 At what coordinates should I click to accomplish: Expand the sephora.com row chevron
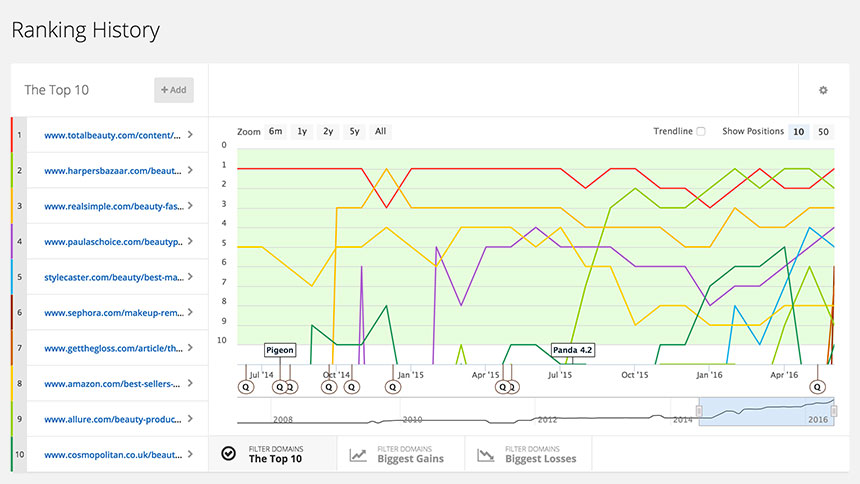click(190, 312)
